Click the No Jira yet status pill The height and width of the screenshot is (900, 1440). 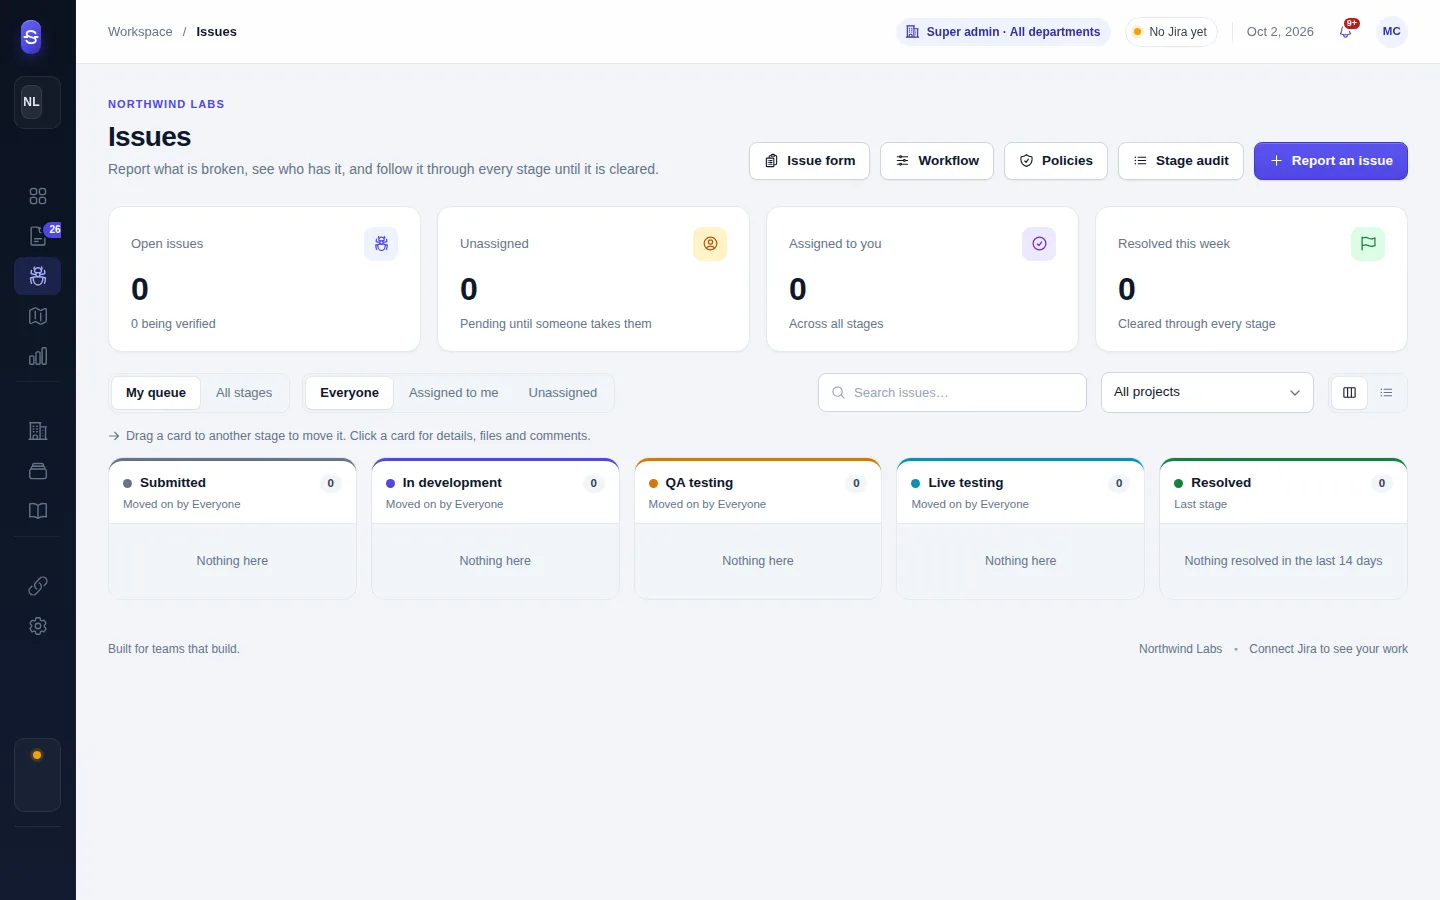tap(1171, 32)
